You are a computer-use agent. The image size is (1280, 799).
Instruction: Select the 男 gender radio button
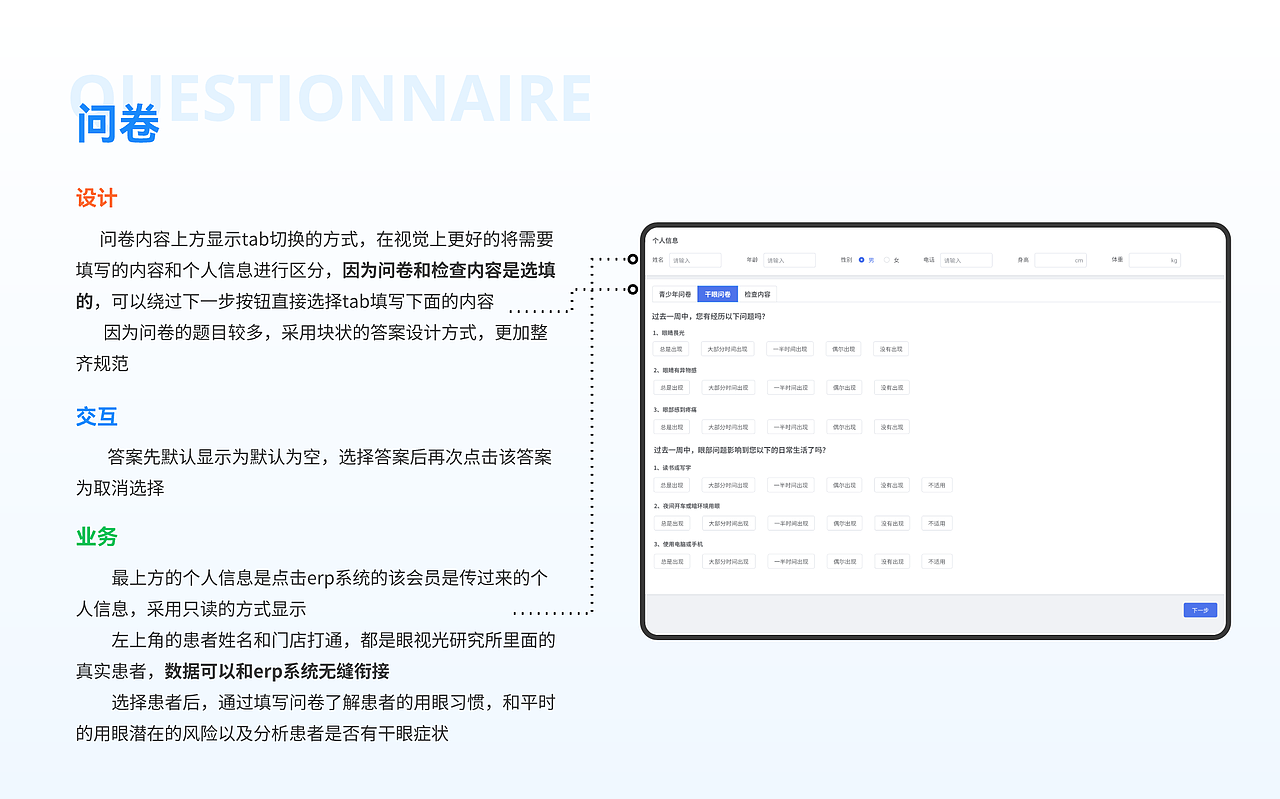click(864, 260)
